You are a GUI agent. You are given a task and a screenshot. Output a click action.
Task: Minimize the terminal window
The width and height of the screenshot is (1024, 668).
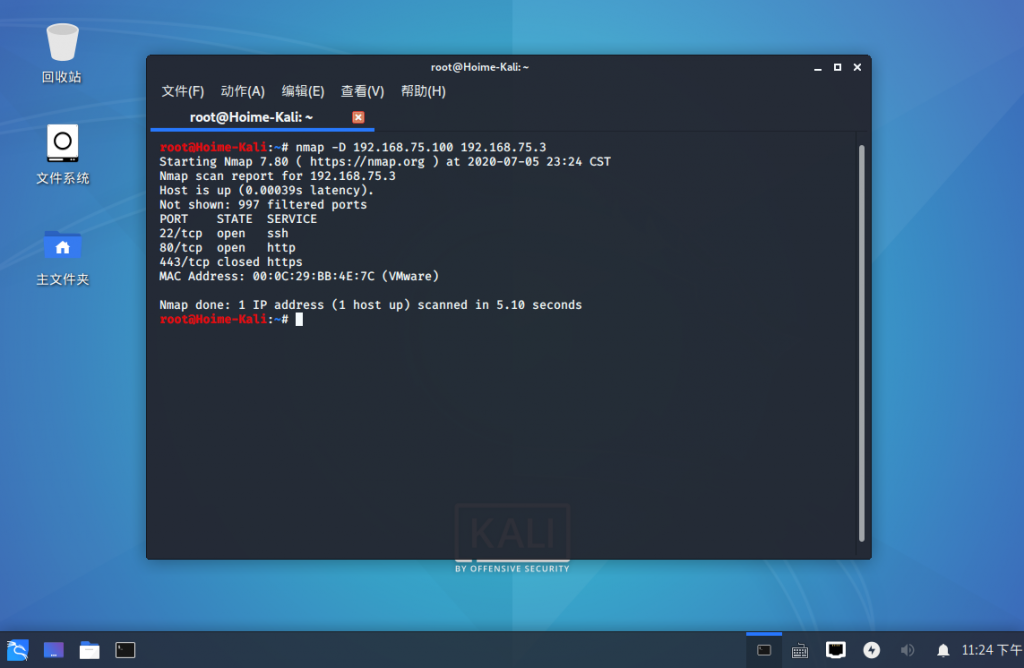pyautogui.click(x=818, y=67)
